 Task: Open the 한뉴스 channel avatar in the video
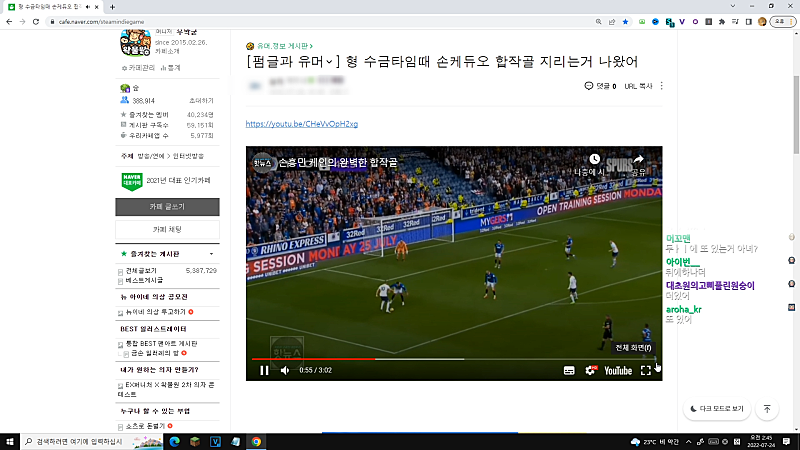click(x=262, y=163)
